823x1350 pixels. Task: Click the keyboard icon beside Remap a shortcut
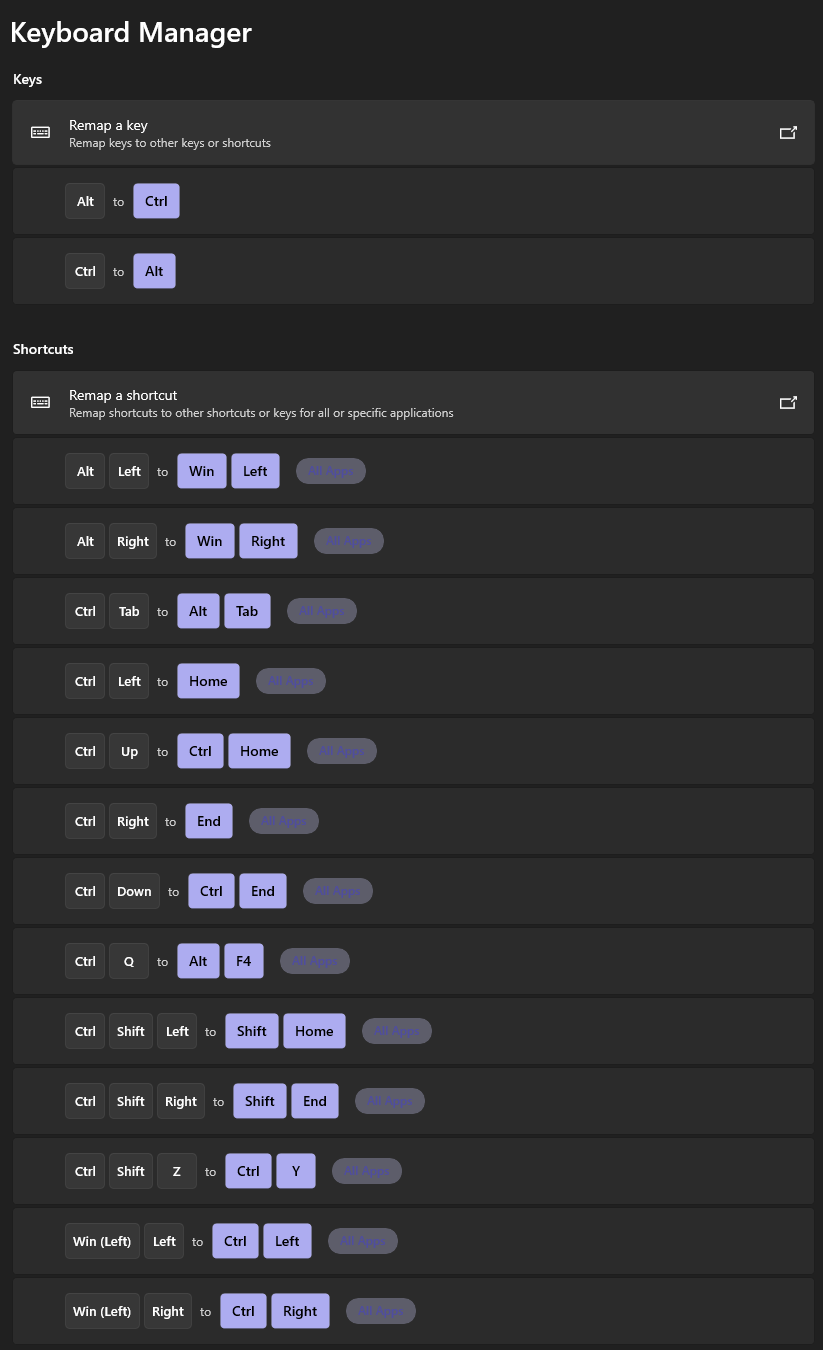[40, 402]
